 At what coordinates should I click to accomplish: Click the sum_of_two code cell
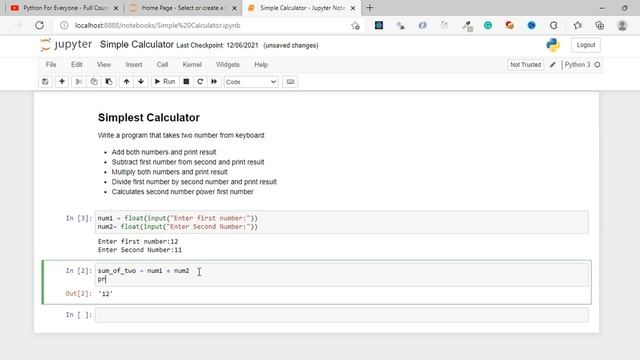coord(342,275)
